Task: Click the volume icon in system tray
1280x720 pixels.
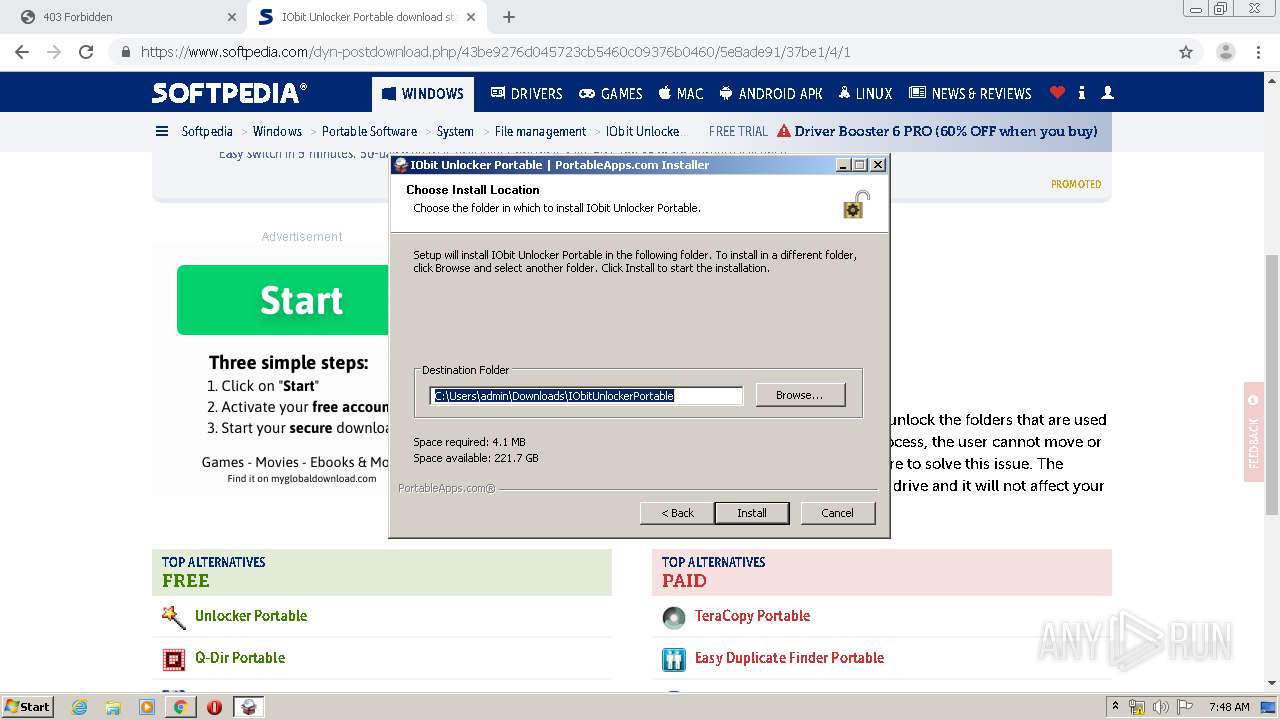Action: (x=1161, y=707)
